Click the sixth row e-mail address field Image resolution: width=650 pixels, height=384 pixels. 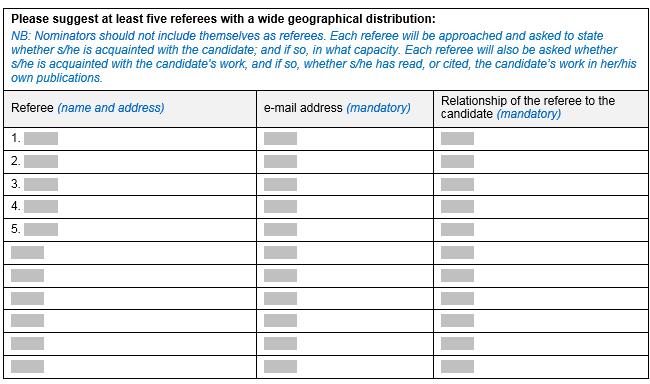280,252
